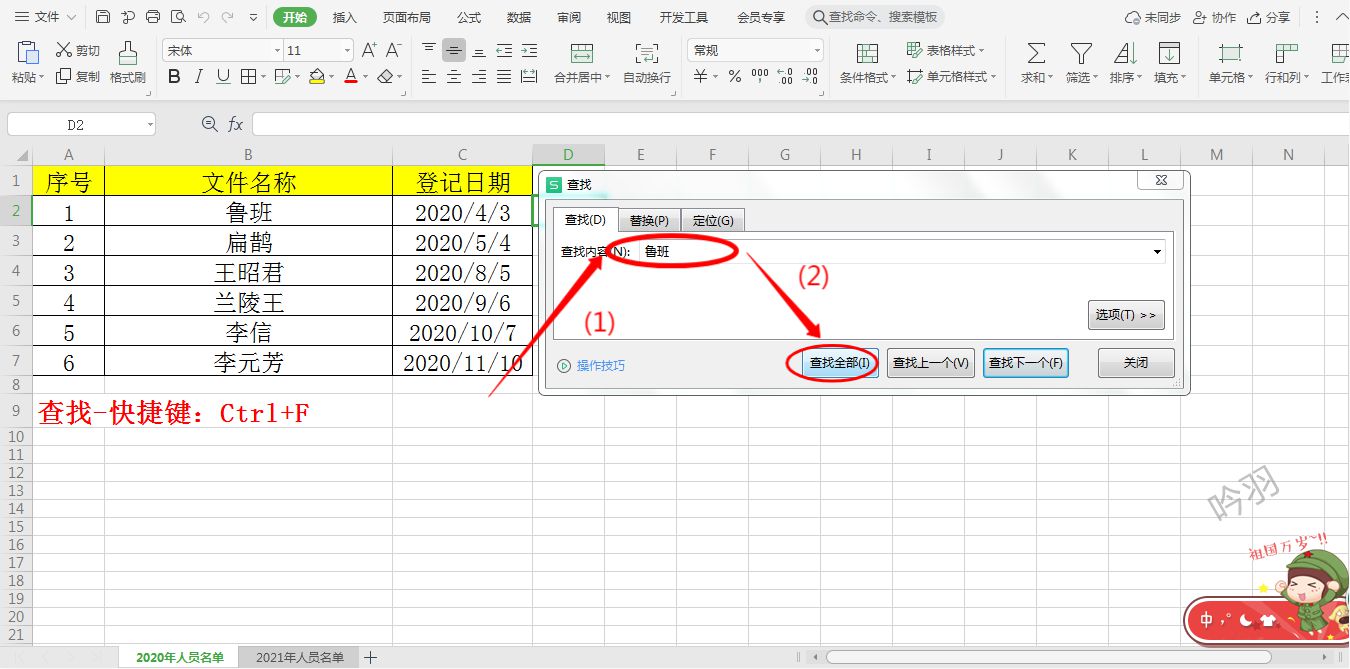Screen dimensions: 1350x669
Task: Click the yellow fill color bucket
Action: tap(316, 76)
